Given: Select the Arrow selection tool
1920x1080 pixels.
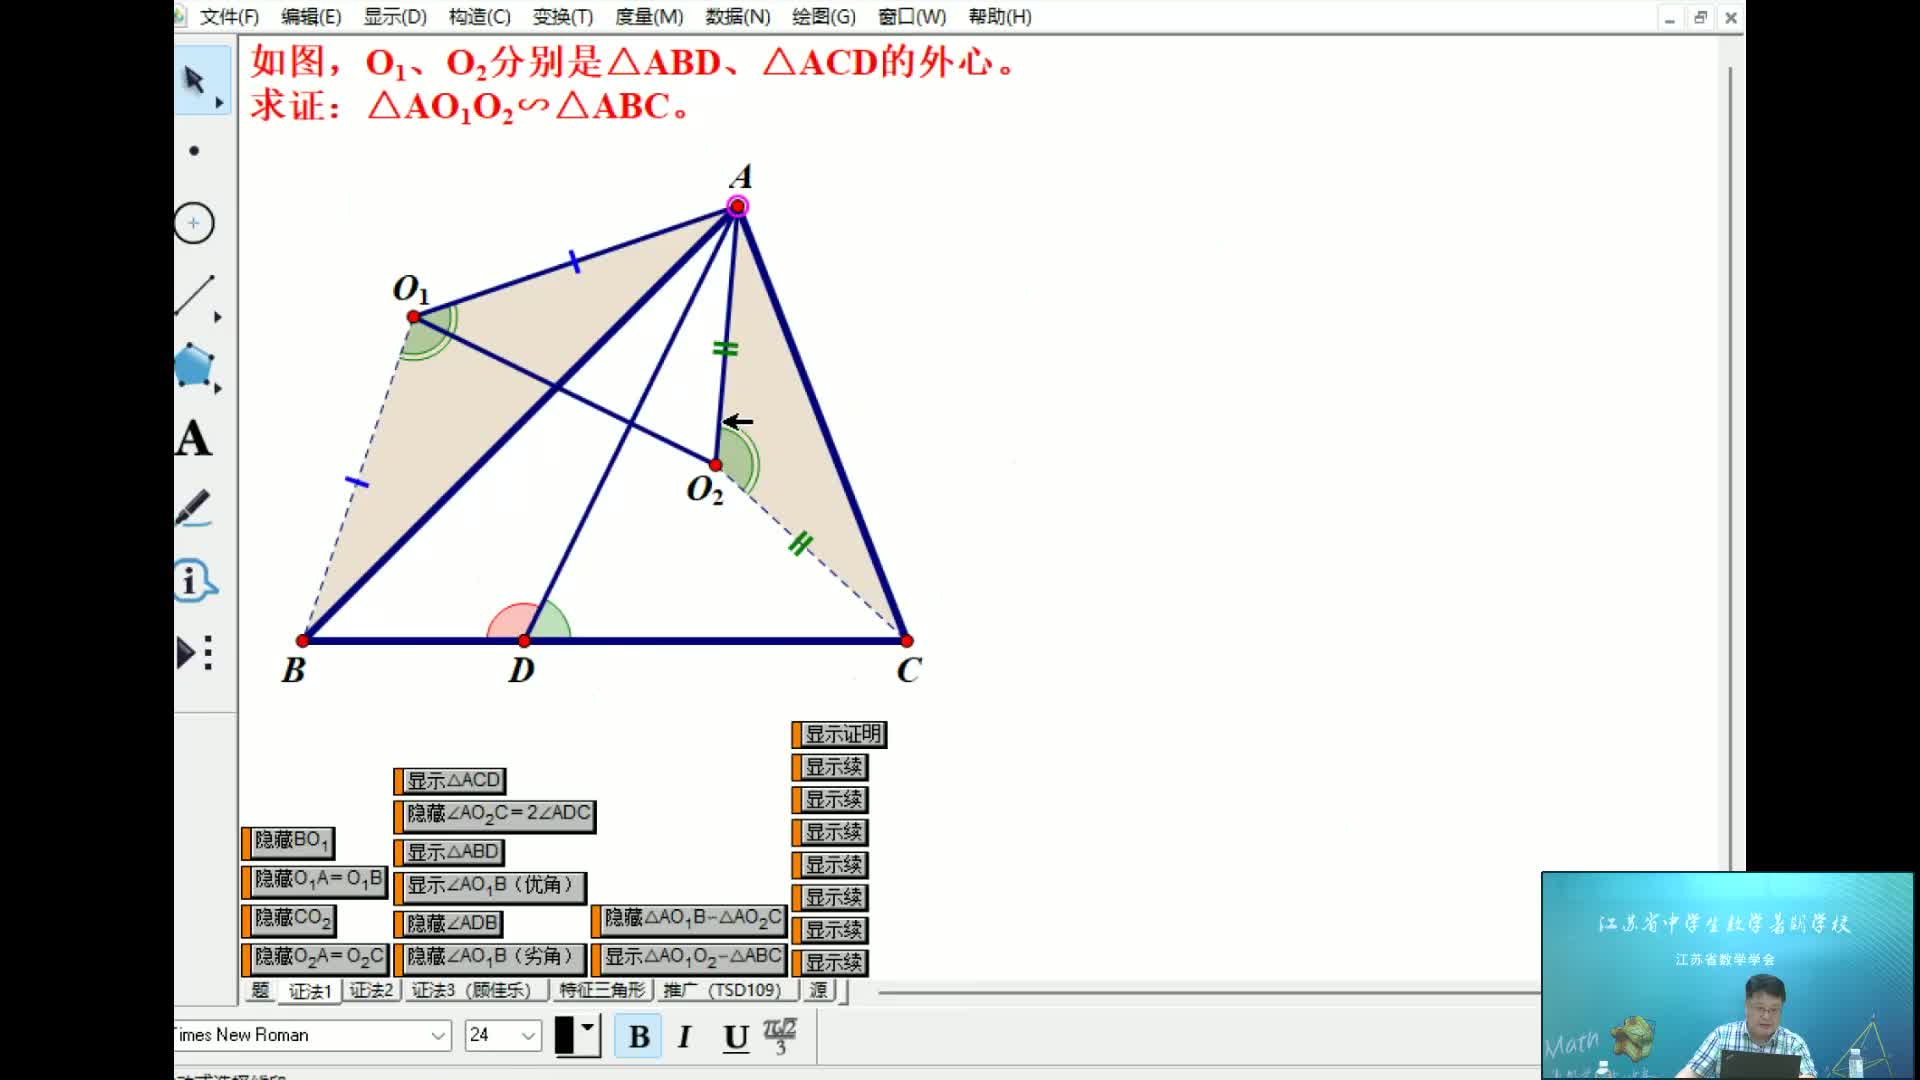Looking at the screenshot, I should point(195,80).
